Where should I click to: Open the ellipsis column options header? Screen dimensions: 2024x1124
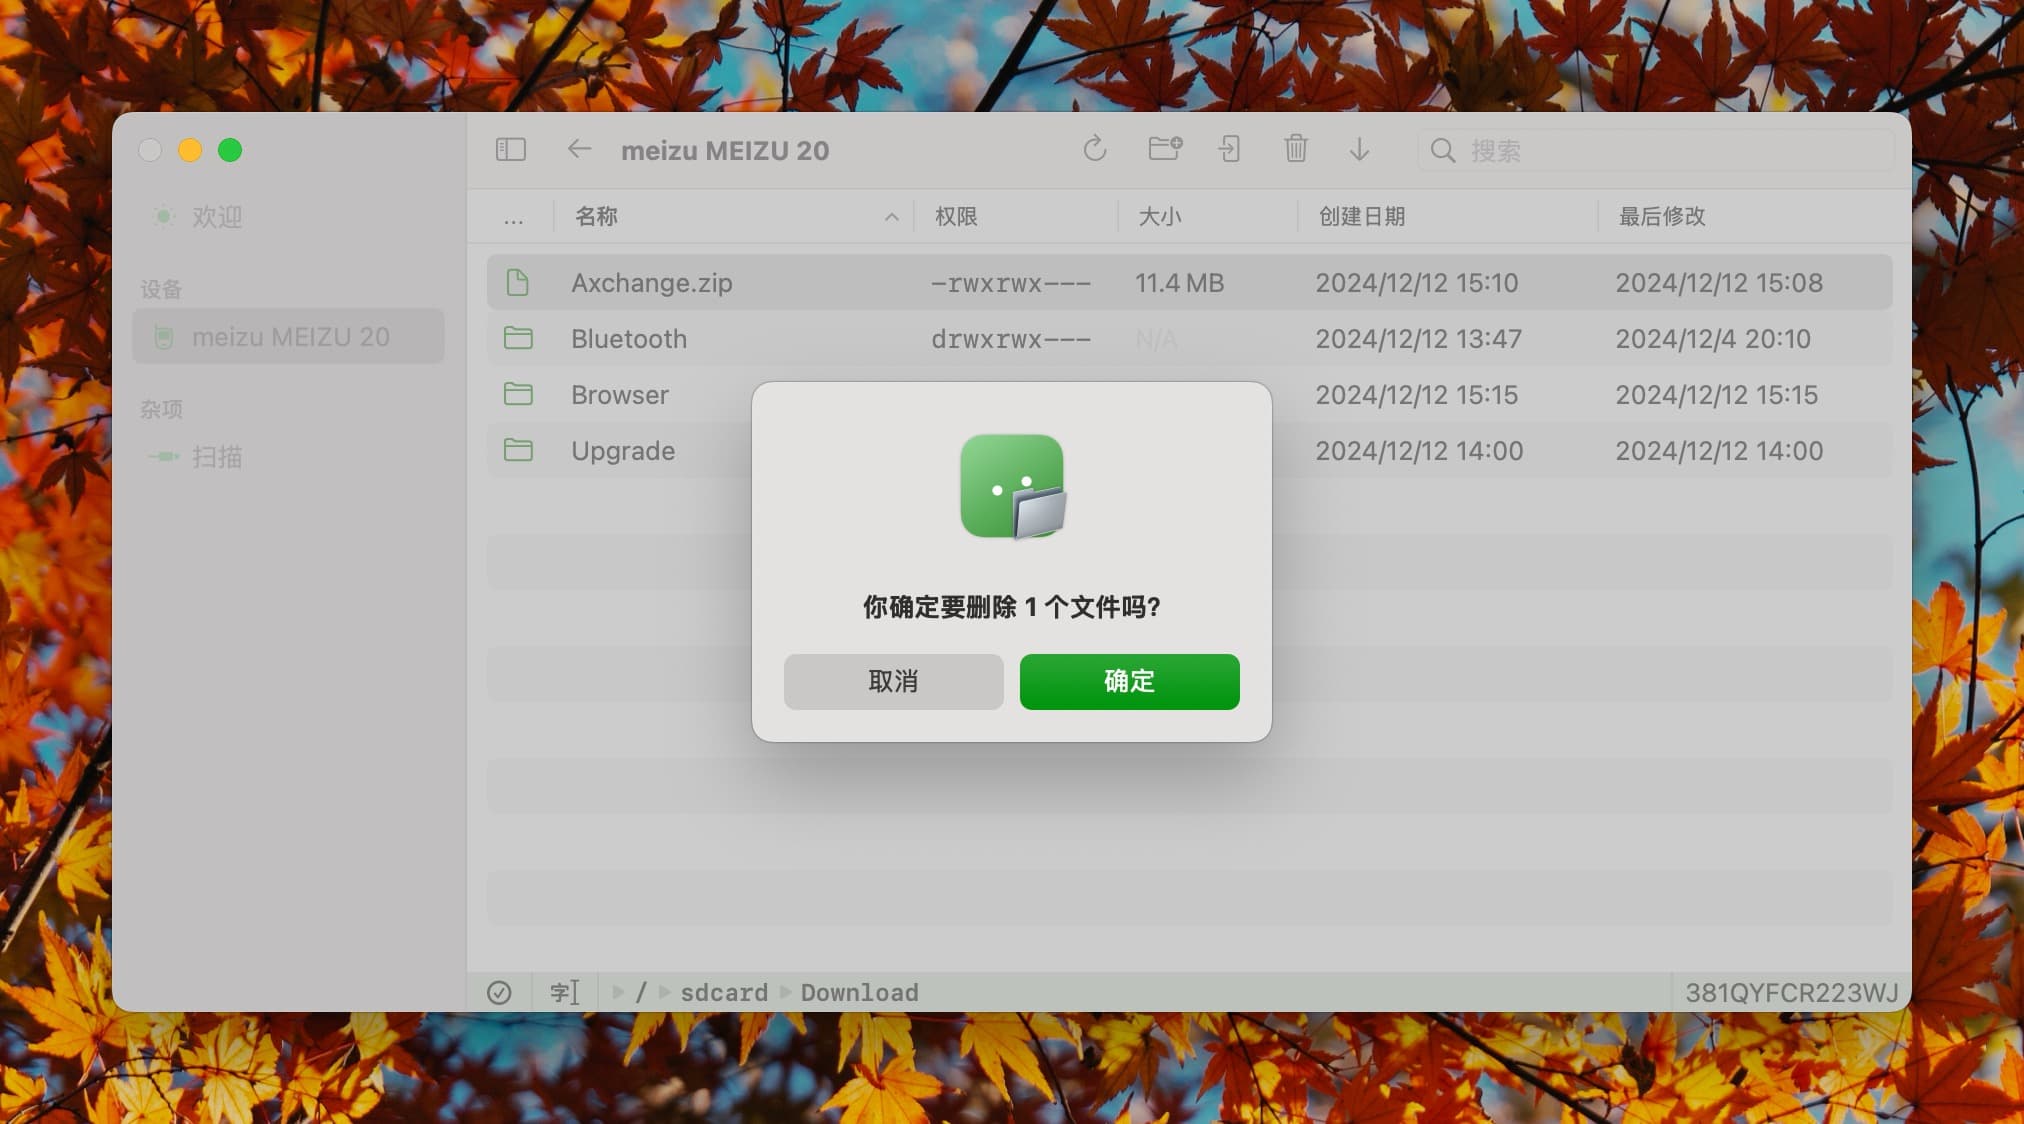[x=513, y=217]
